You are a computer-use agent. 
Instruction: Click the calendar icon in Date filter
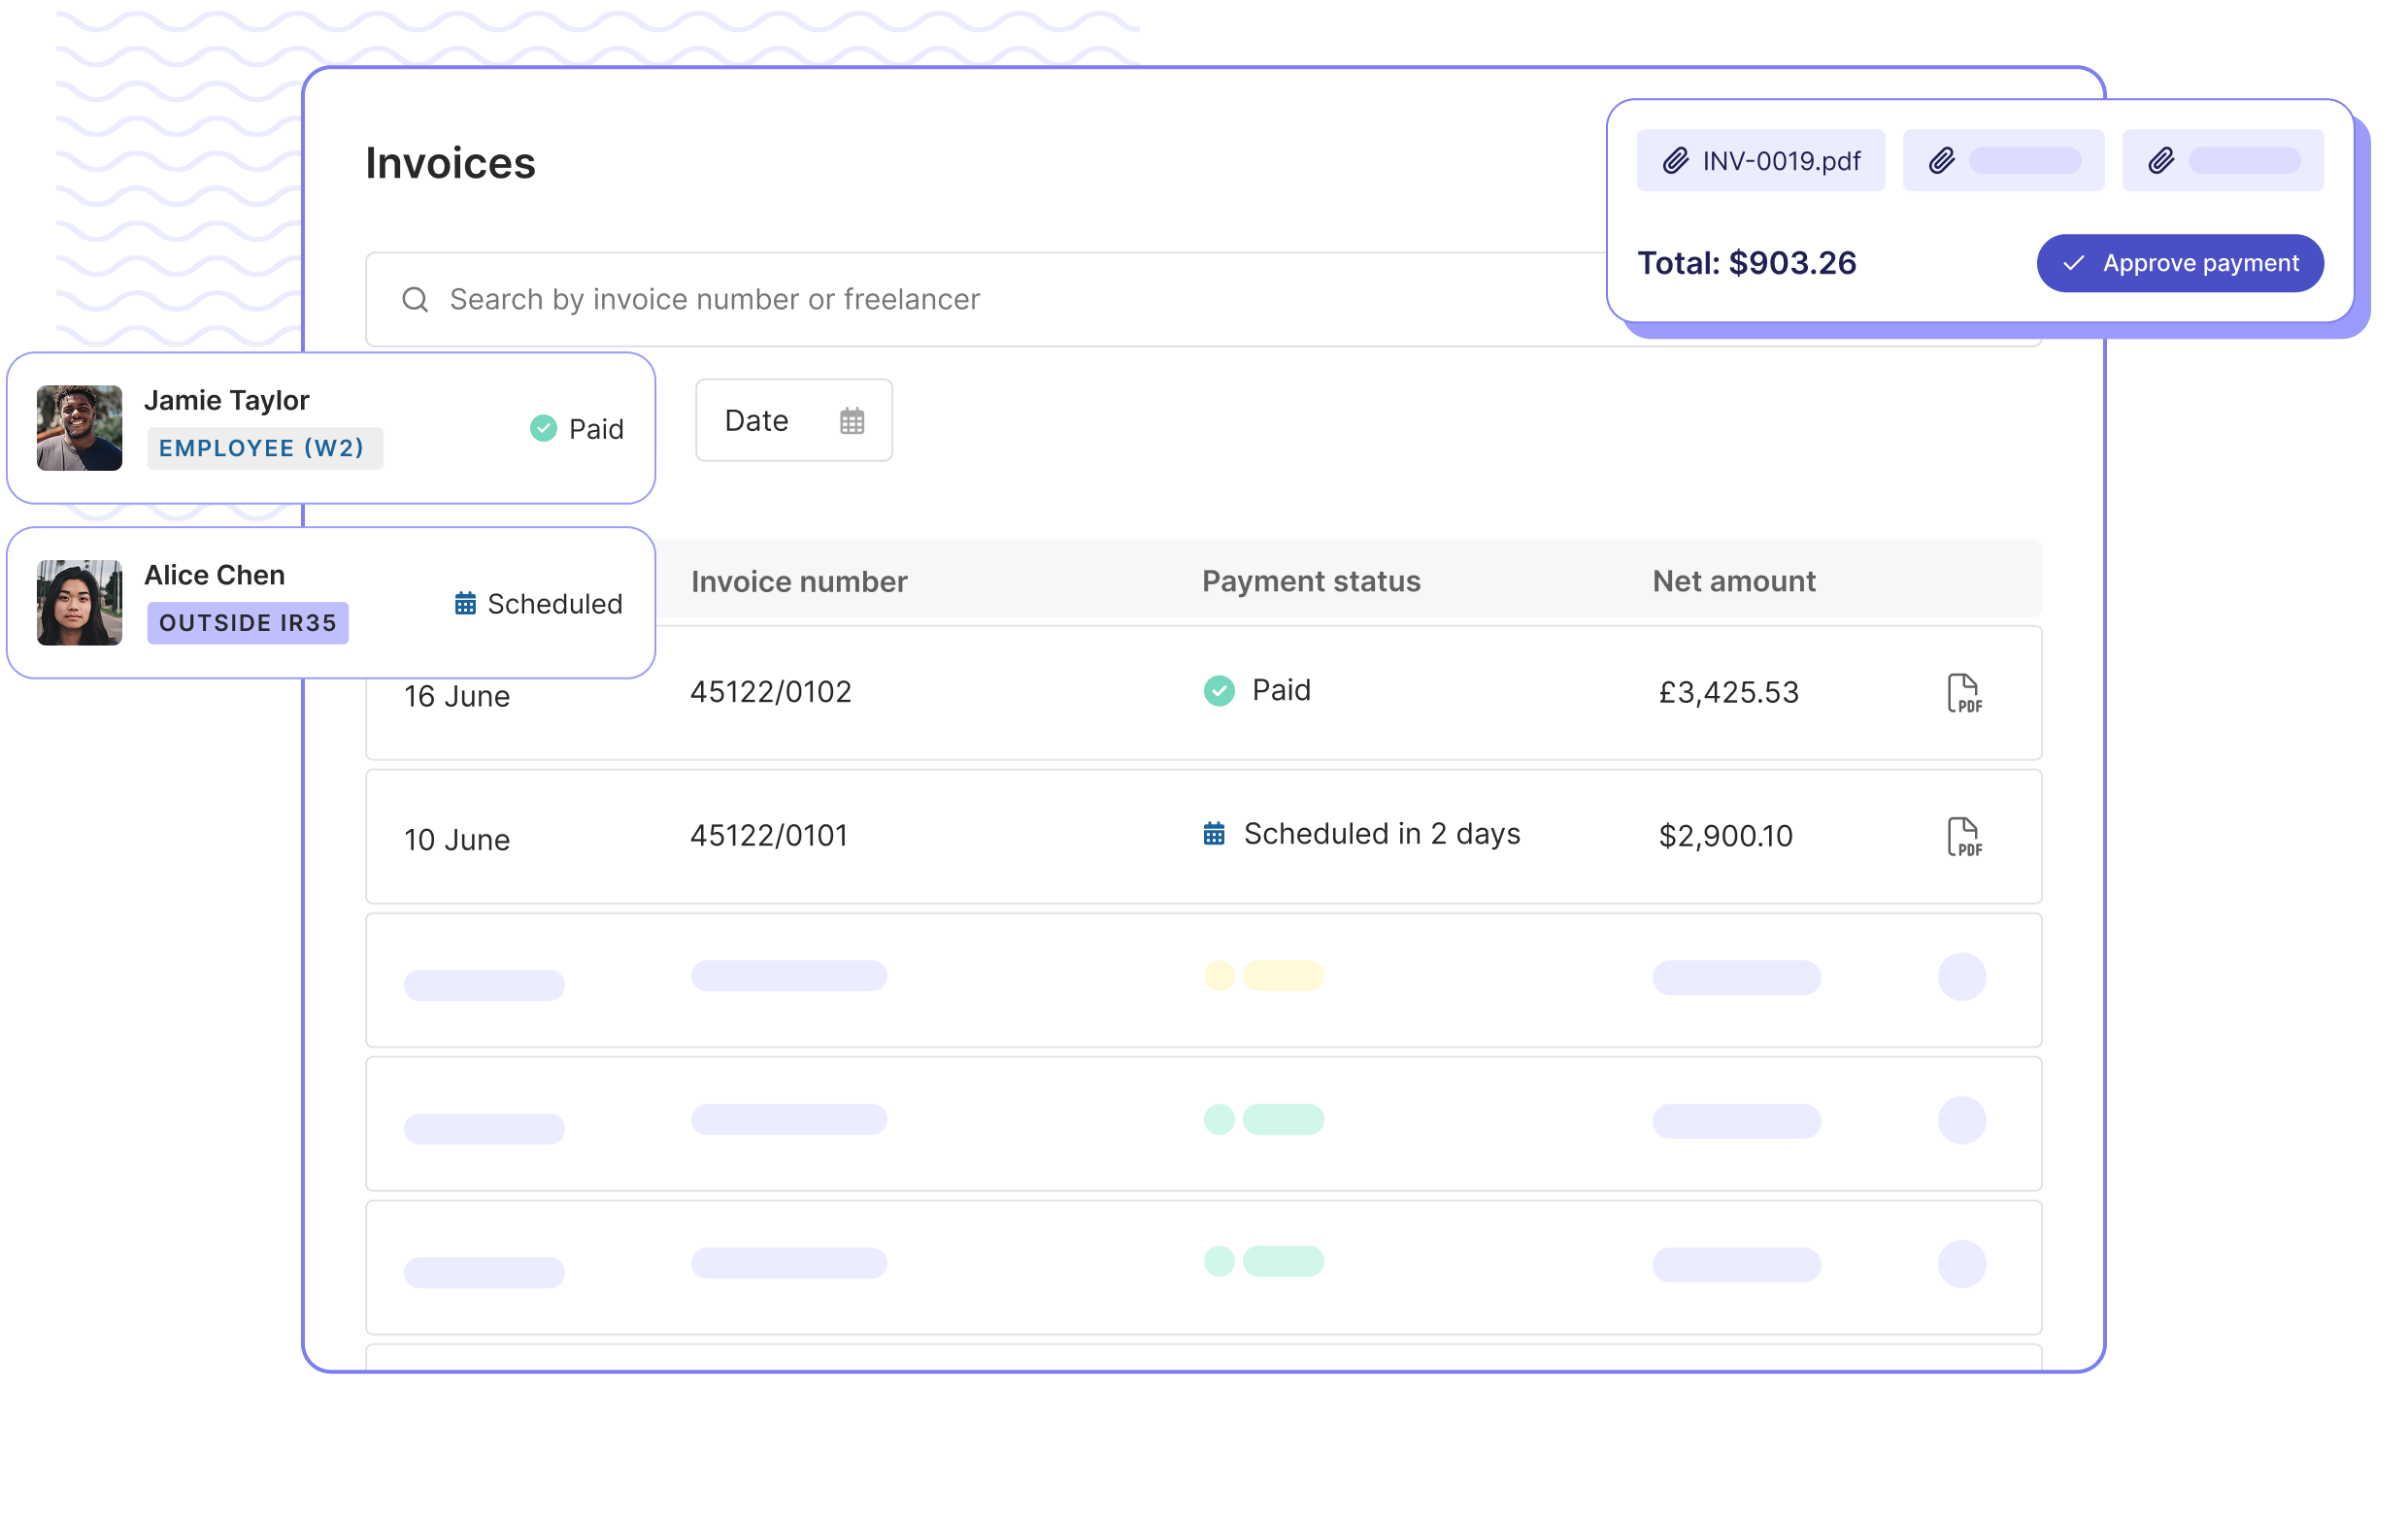(x=852, y=421)
